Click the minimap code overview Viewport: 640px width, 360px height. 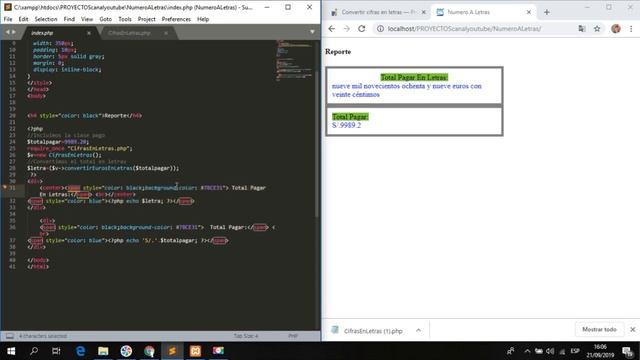pos(293,60)
